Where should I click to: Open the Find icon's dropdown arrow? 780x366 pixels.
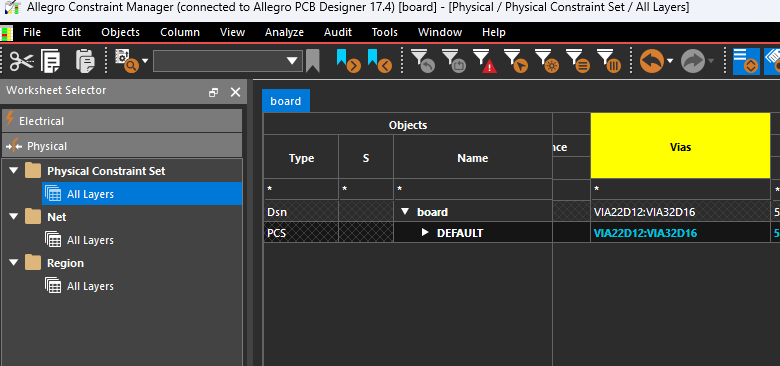pyautogui.click(x=145, y=61)
